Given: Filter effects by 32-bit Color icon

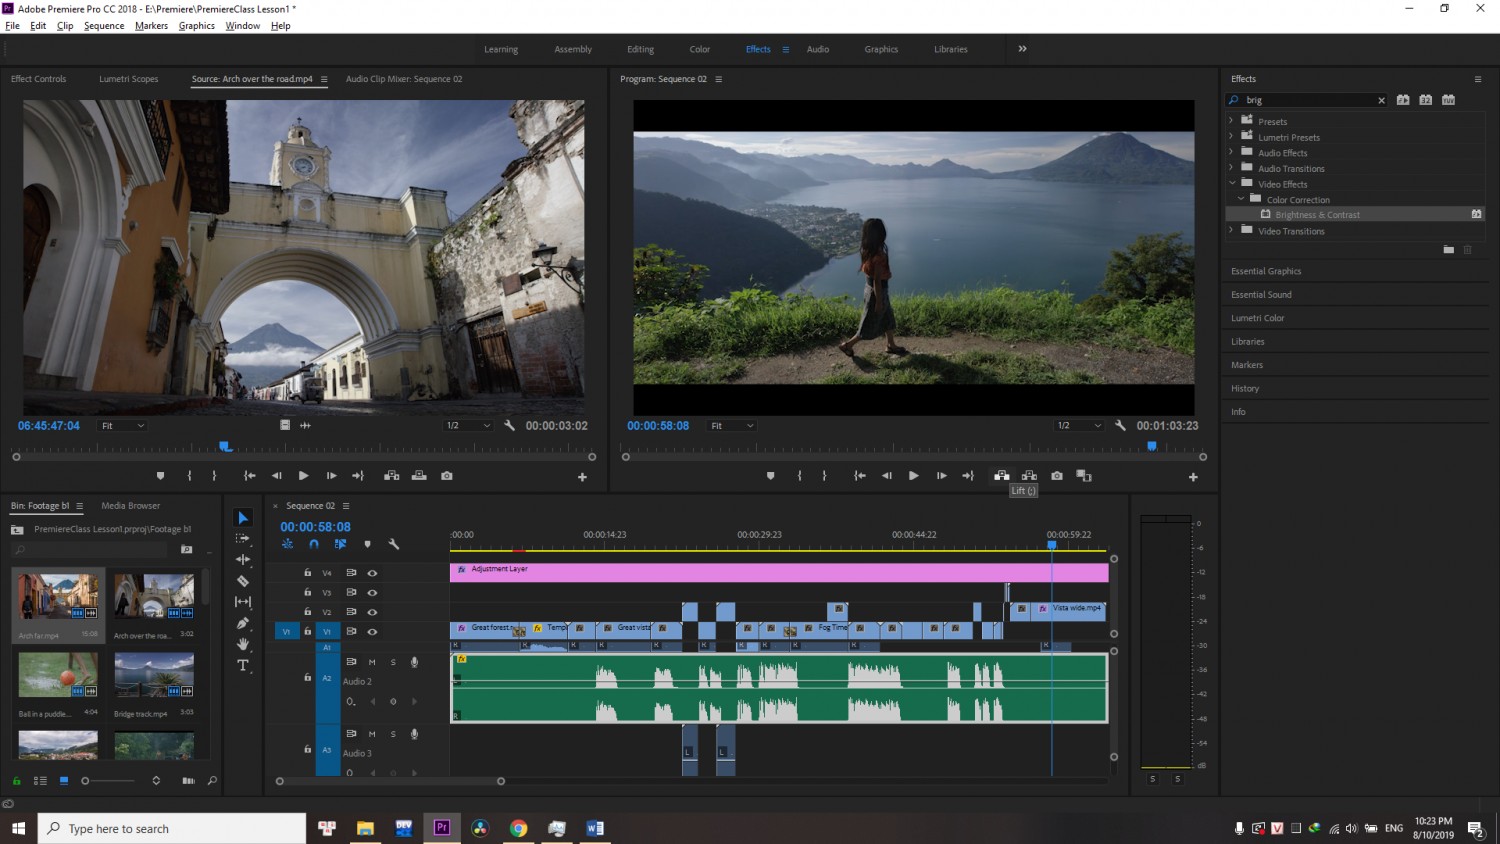Looking at the screenshot, I should click(1426, 100).
